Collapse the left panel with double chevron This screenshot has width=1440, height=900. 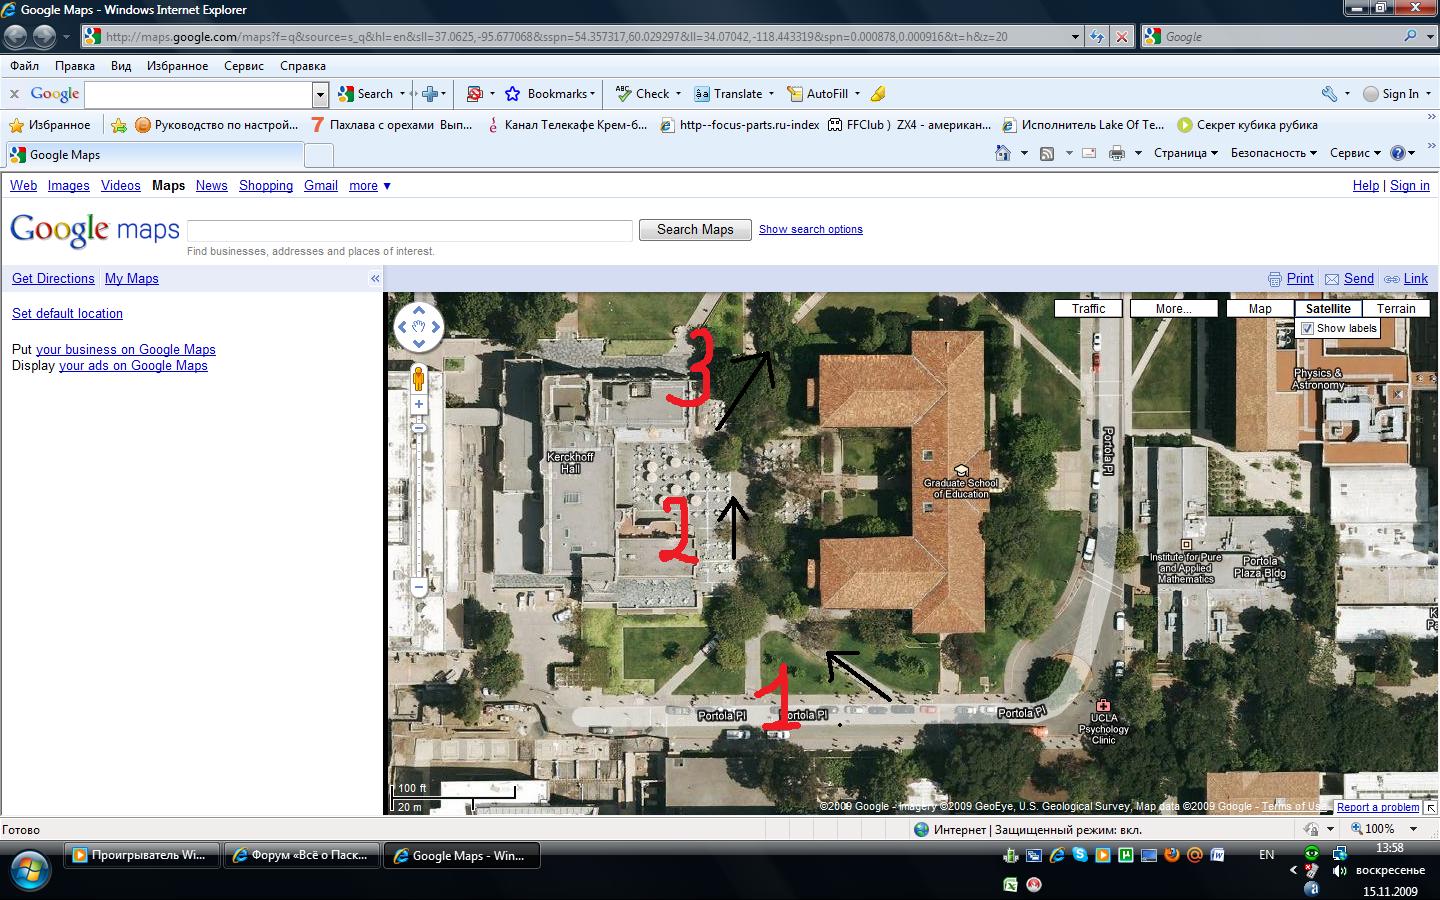pos(375,279)
